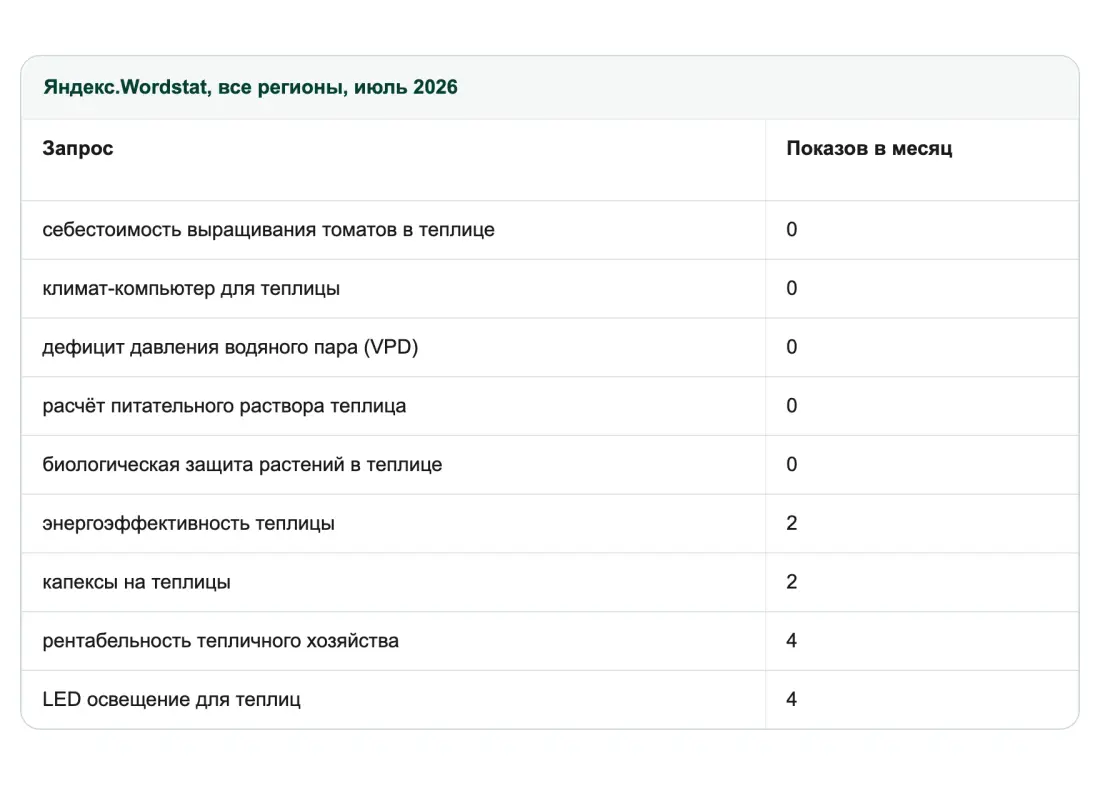
Task: Click query 'энергоэффективность теплицы'
Action: 188,524
